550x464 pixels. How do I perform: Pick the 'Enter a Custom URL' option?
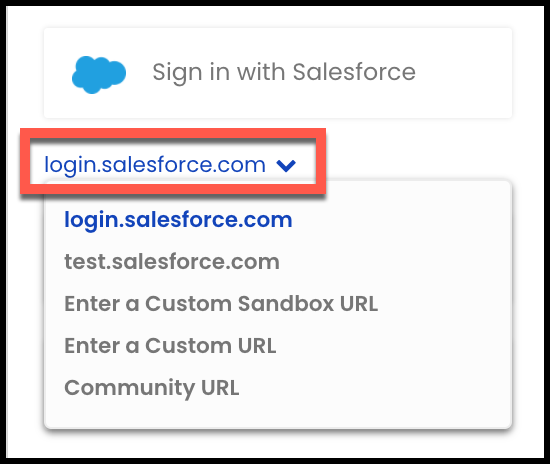170,346
